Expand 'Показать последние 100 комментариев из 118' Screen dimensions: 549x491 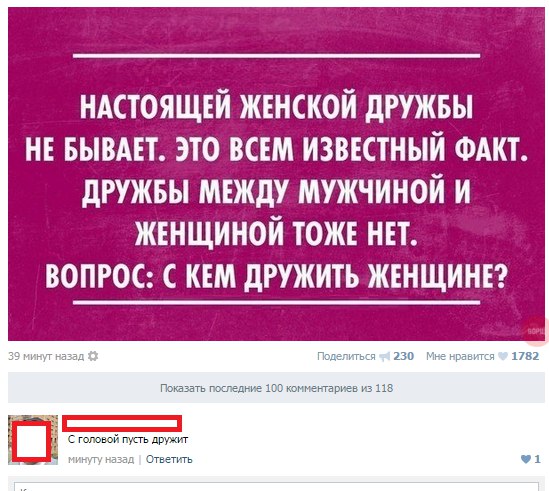click(x=276, y=388)
